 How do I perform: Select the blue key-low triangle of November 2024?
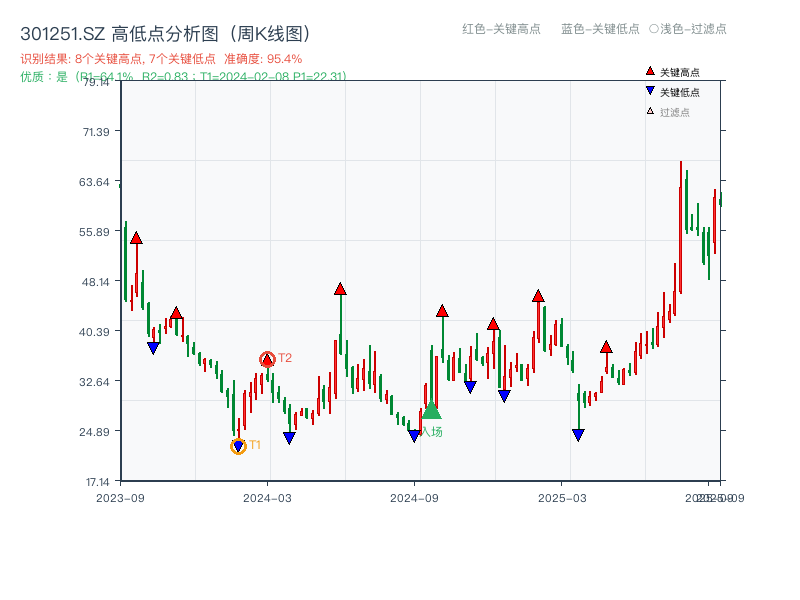pyautogui.click(x=470, y=387)
